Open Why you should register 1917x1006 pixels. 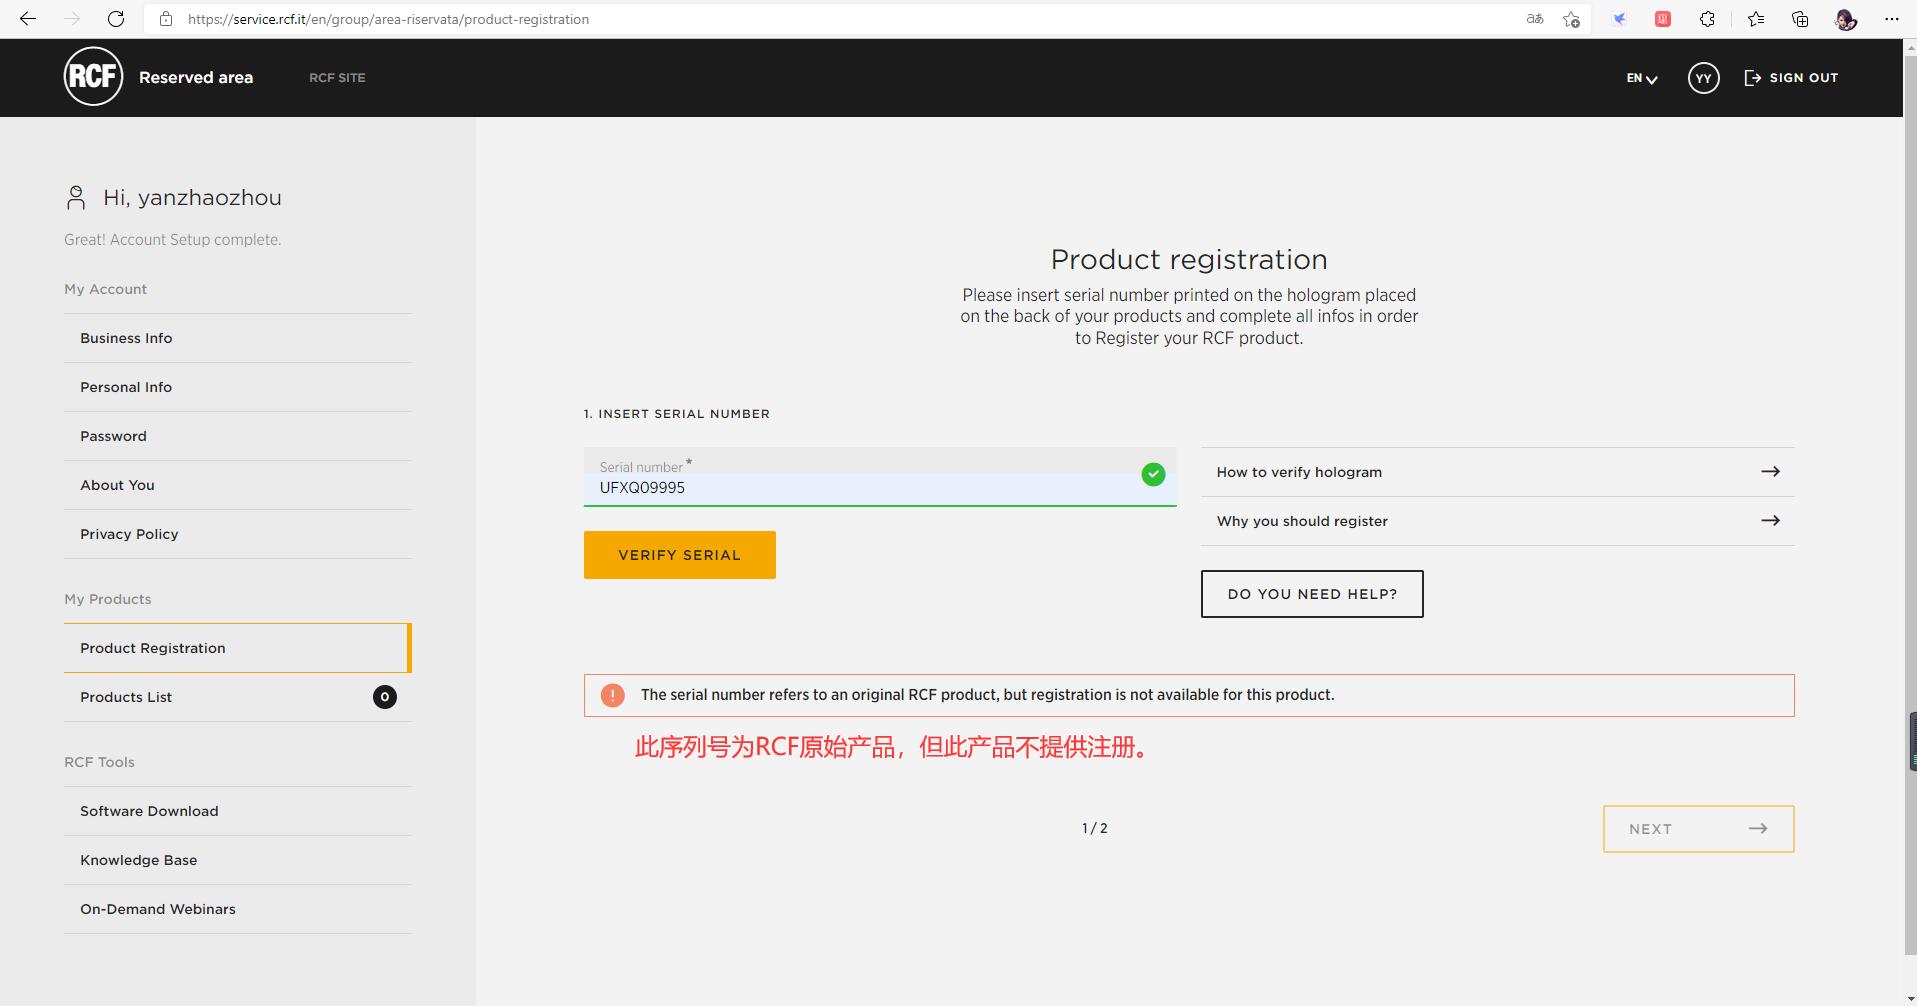(x=1498, y=521)
